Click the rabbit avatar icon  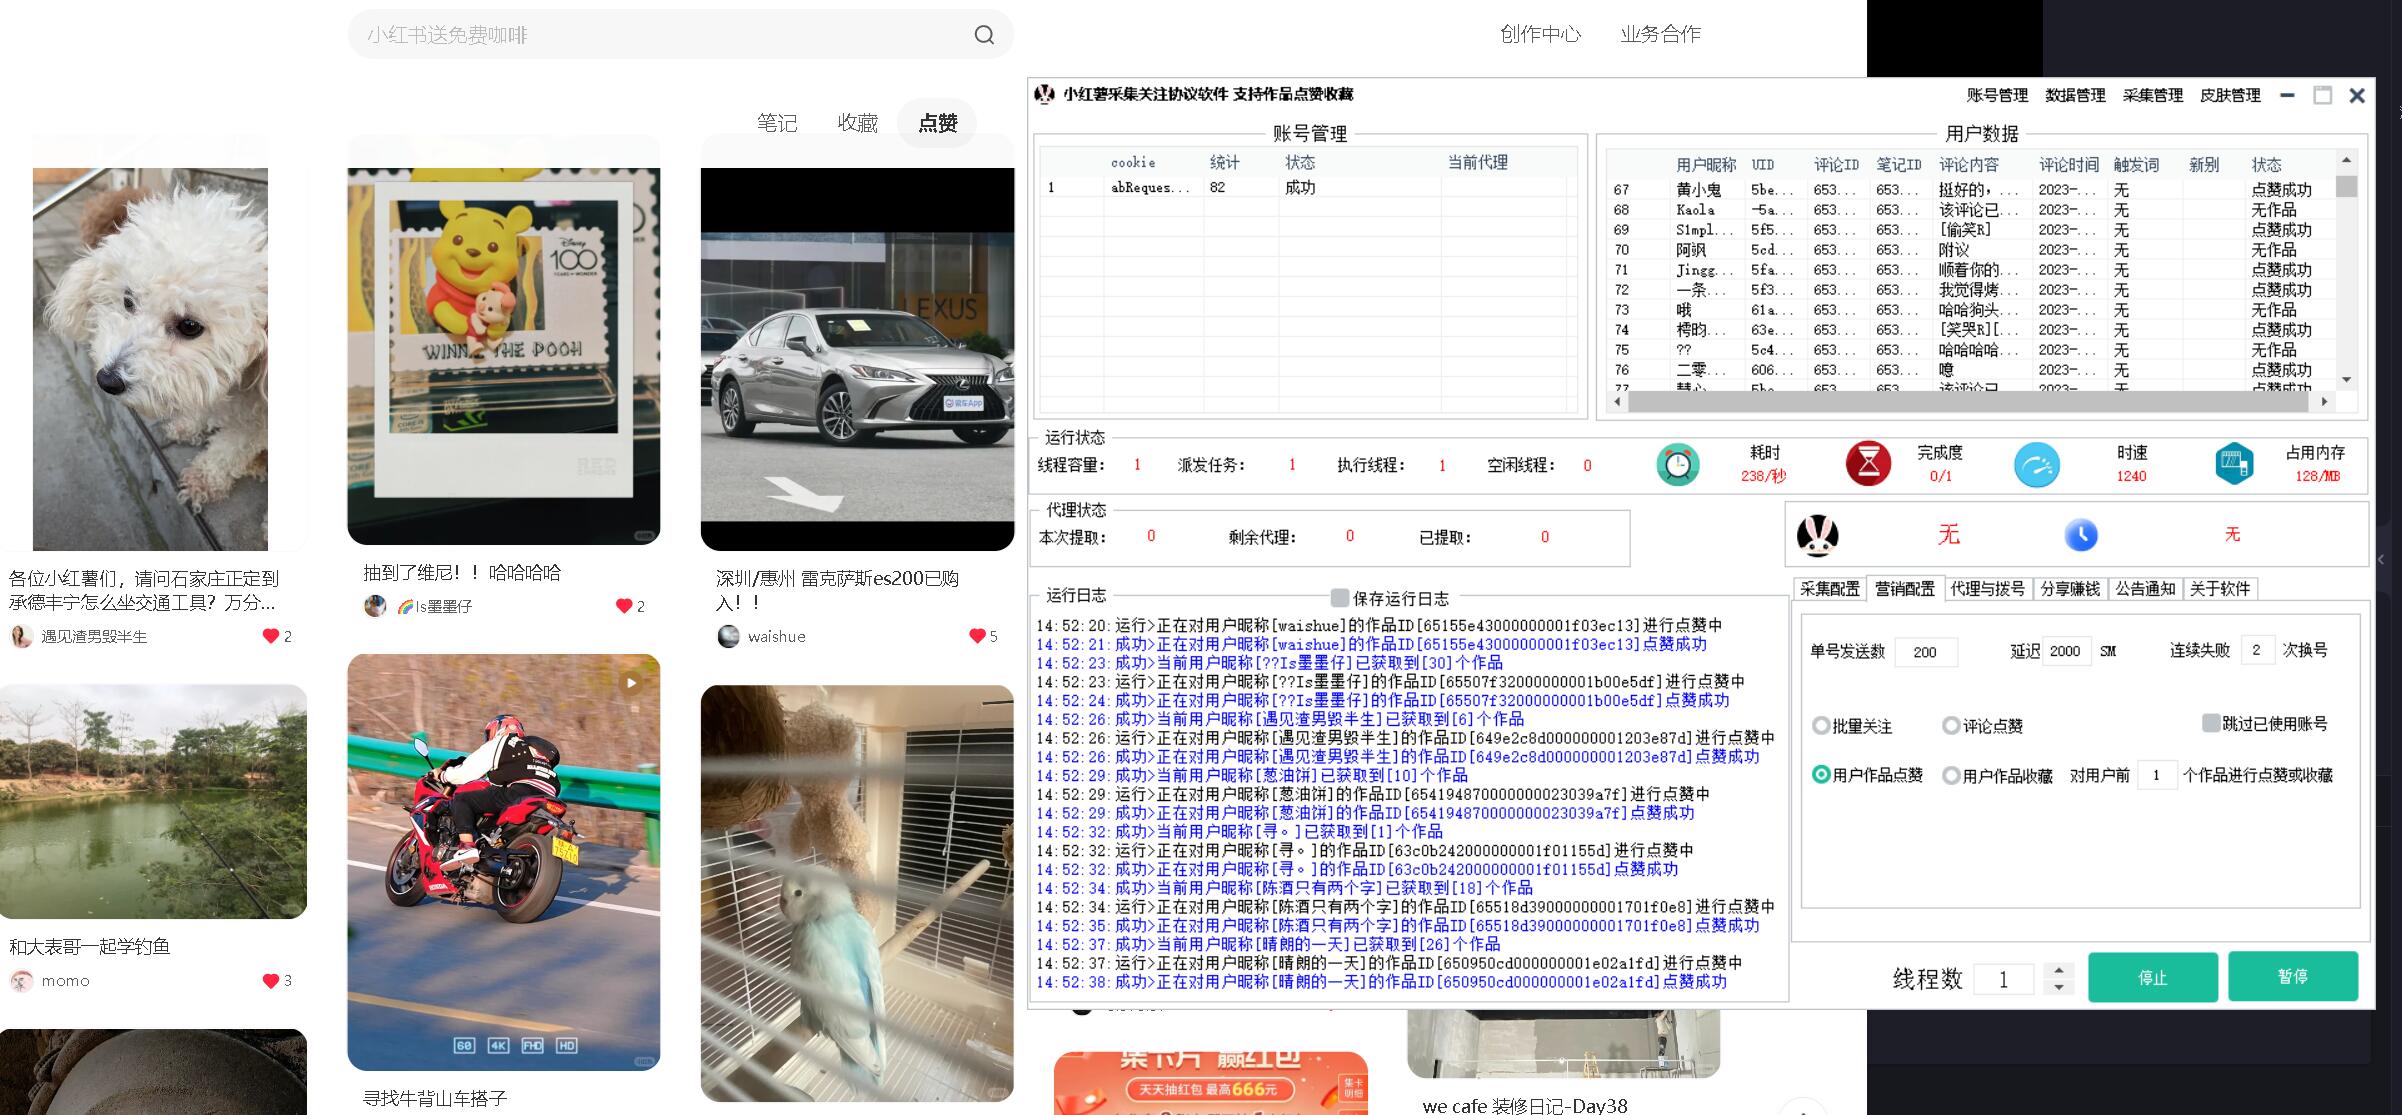pos(1817,535)
